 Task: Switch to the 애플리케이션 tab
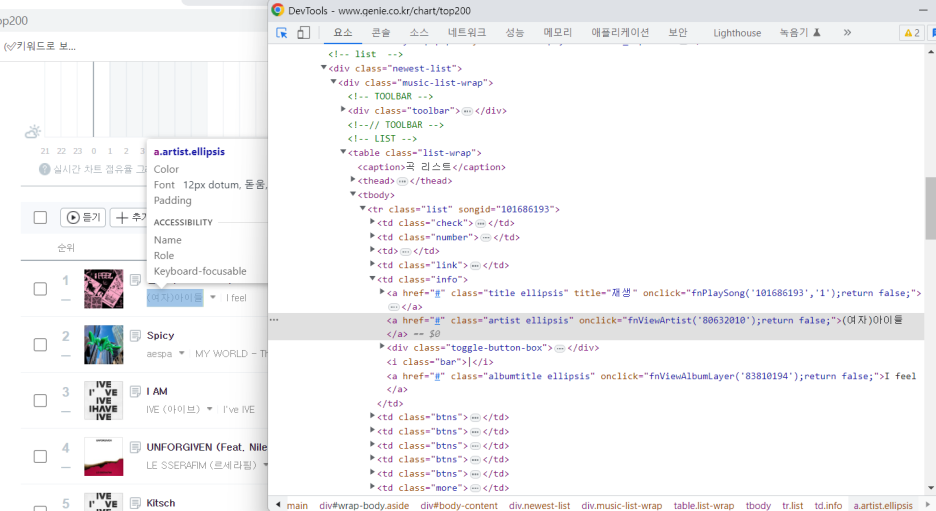tap(620, 33)
